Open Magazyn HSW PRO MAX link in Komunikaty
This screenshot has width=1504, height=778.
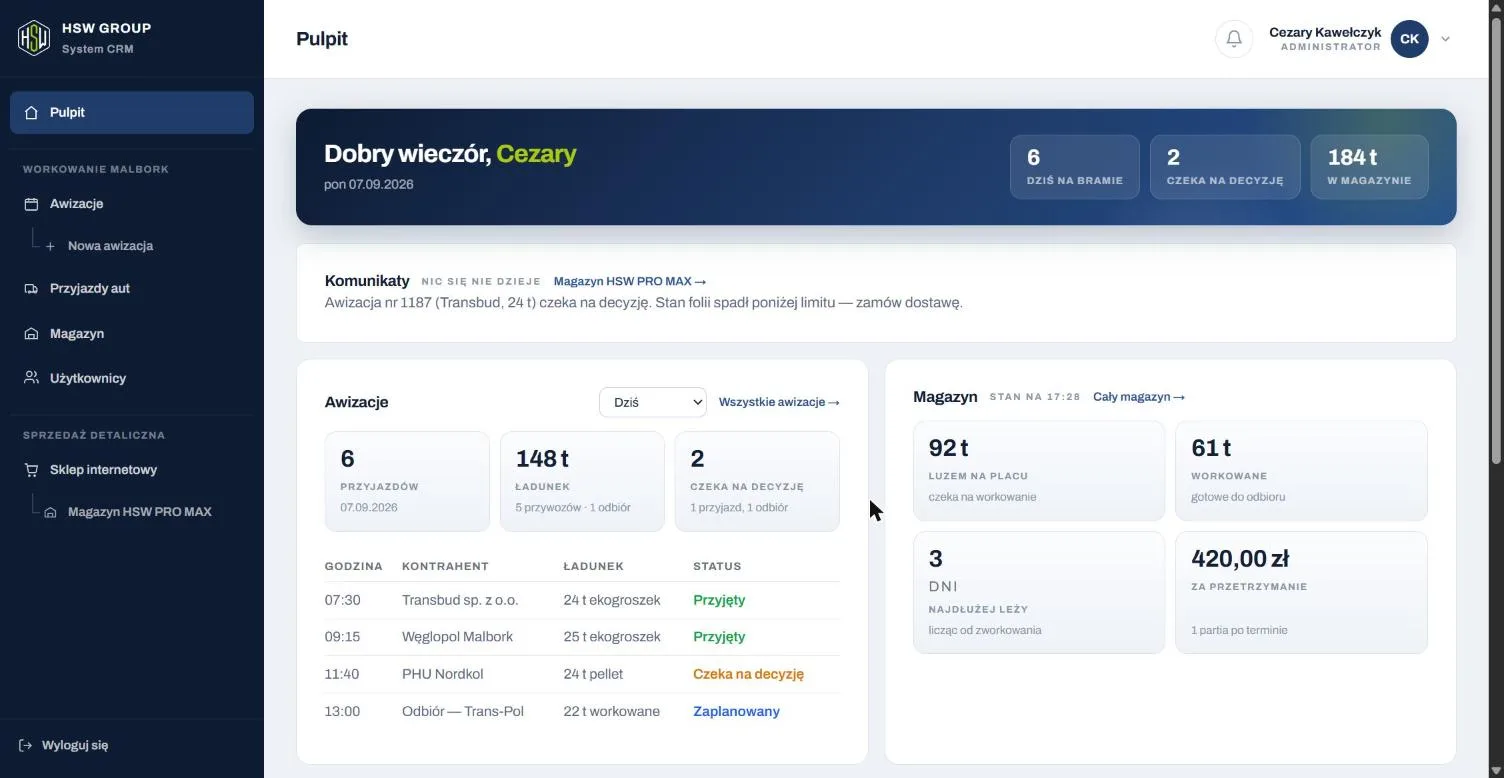pyautogui.click(x=630, y=282)
